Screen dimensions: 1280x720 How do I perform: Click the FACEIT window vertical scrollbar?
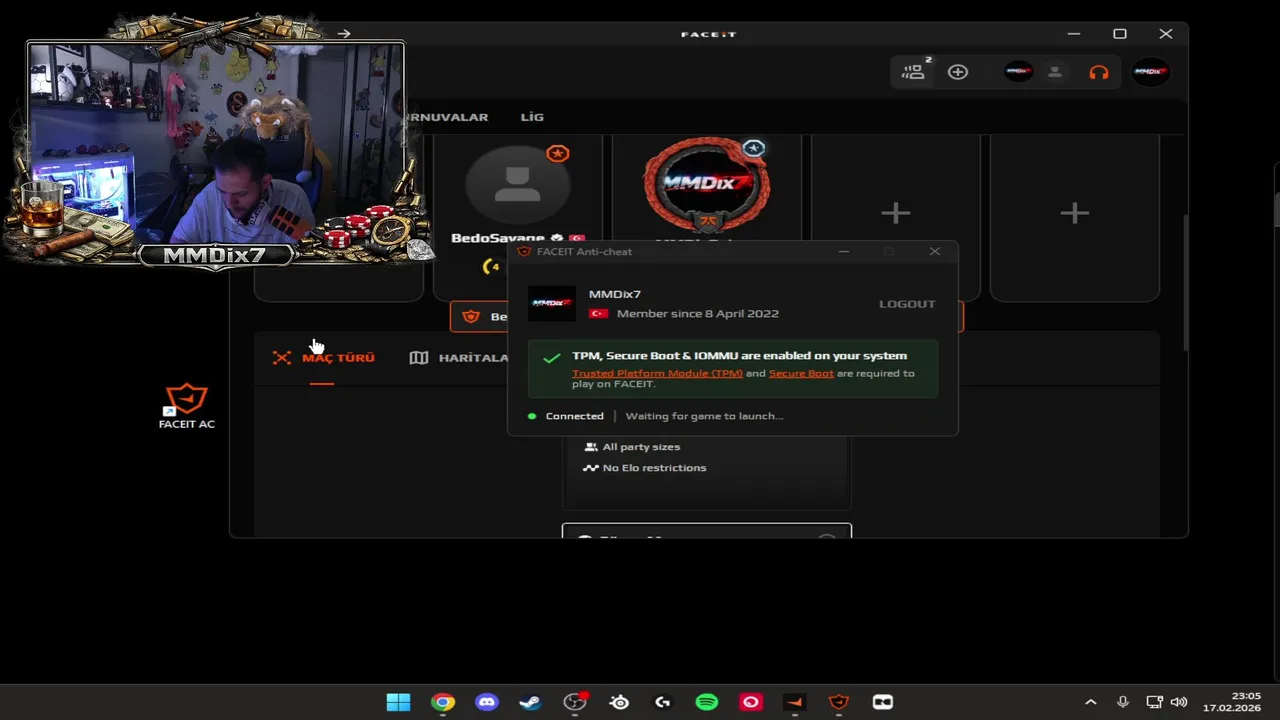(1185, 283)
